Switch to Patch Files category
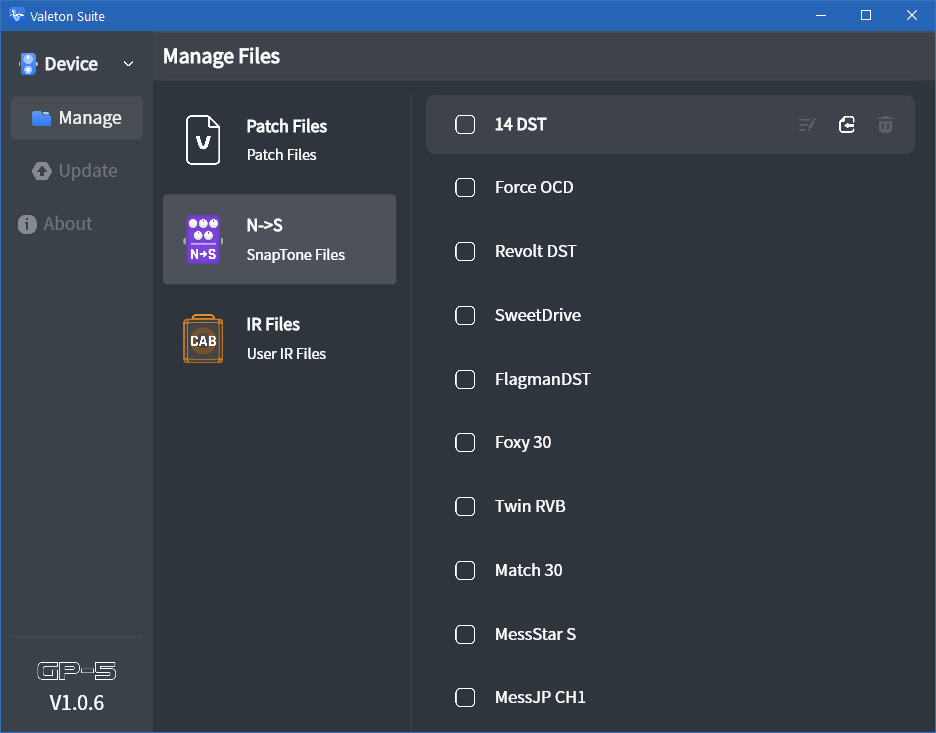Screen dimensions: 936x733 click(x=279, y=140)
